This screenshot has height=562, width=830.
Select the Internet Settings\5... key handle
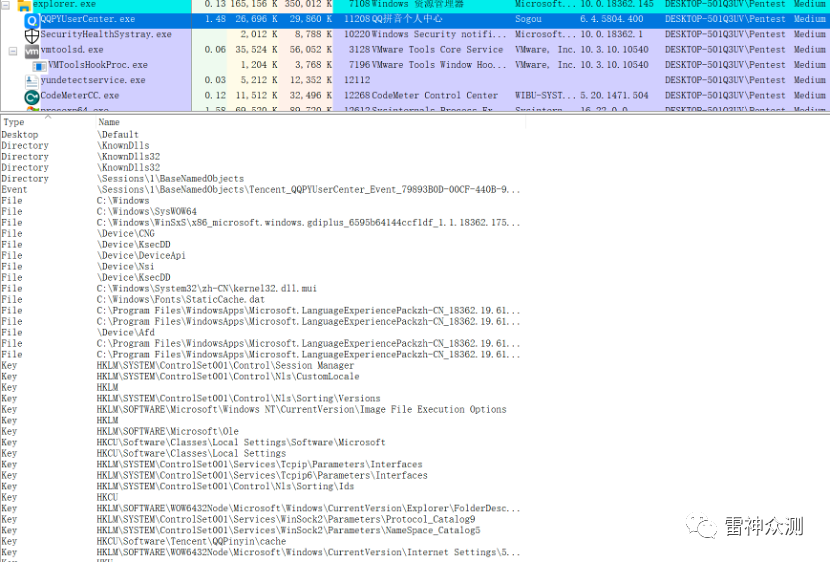point(309,552)
